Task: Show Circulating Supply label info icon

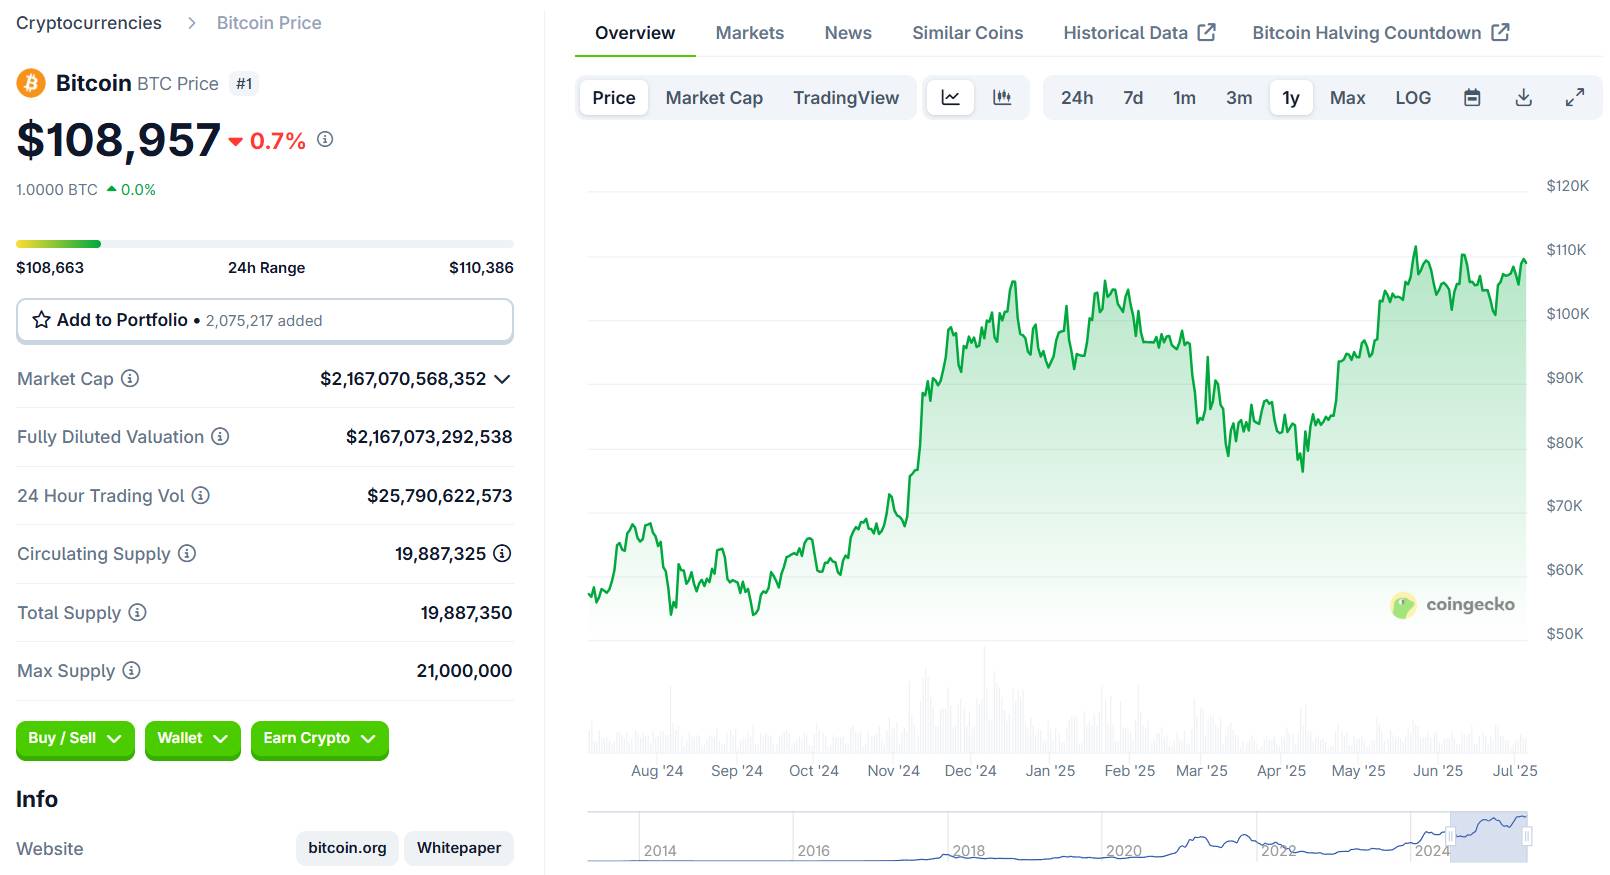Action: (x=187, y=553)
